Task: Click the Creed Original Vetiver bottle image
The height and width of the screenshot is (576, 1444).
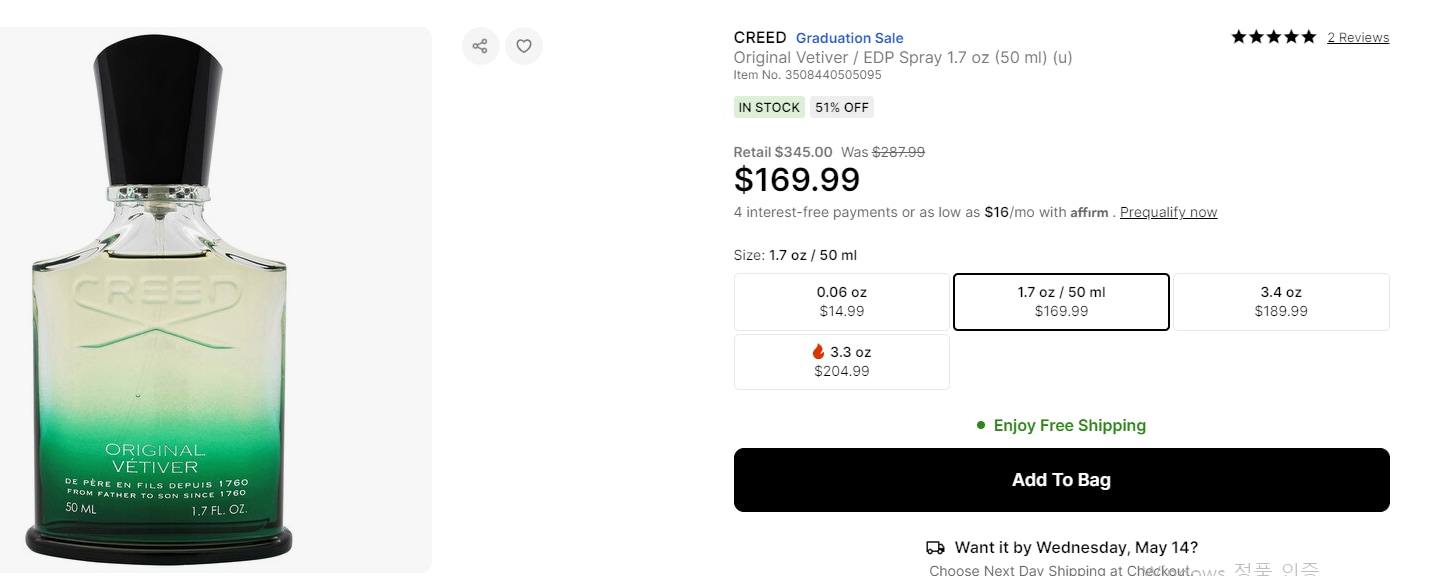Action: (x=160, y=300)
